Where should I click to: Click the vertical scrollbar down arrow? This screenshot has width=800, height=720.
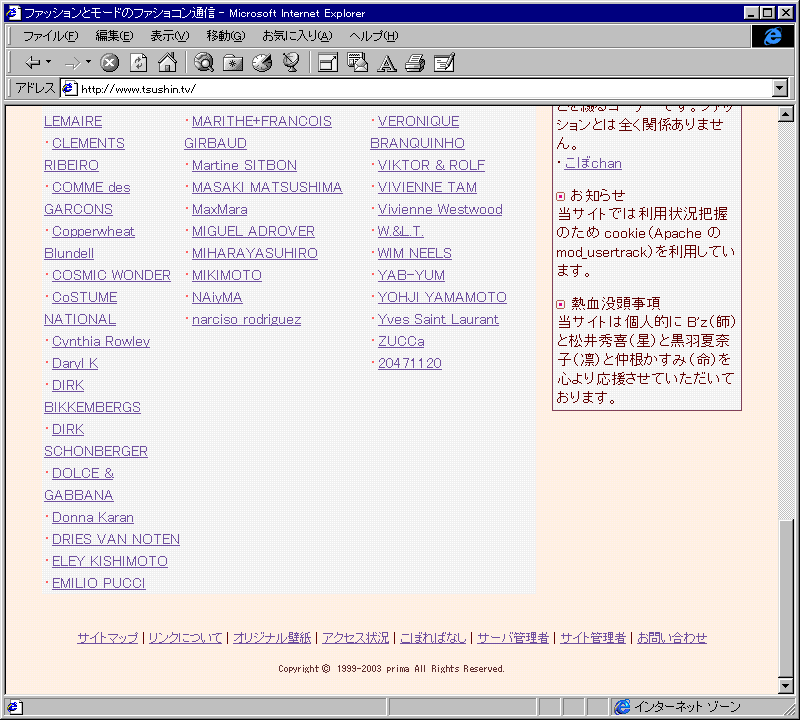tap(786, 686)
